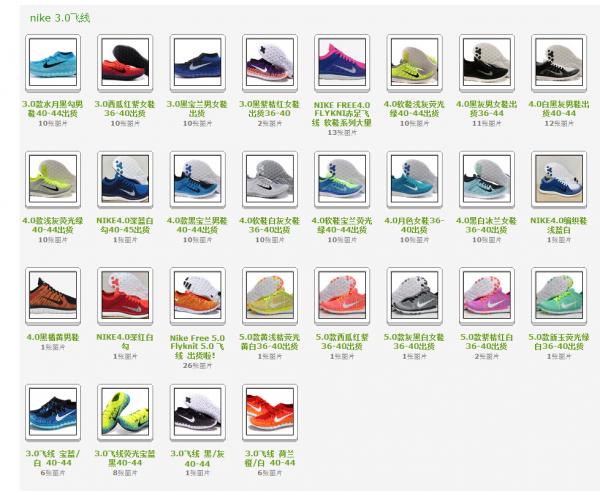
Task: Open the 5.0款黄浅桔荧光黄白 thumbnail
Action: pos(270,295)
